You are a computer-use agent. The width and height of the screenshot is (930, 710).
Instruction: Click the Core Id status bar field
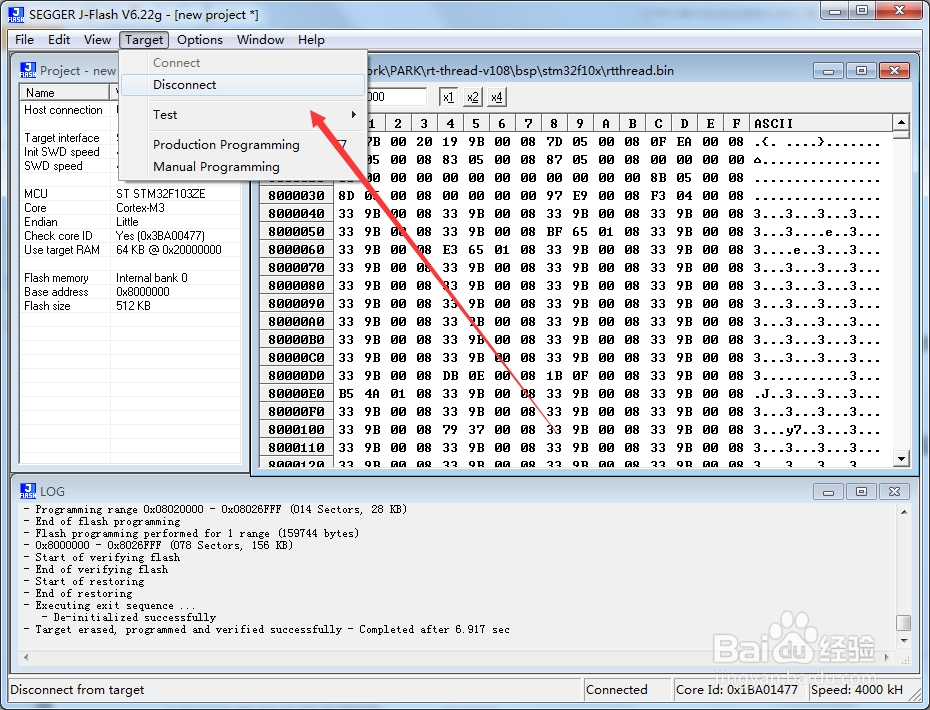click(x=739, y=690)
